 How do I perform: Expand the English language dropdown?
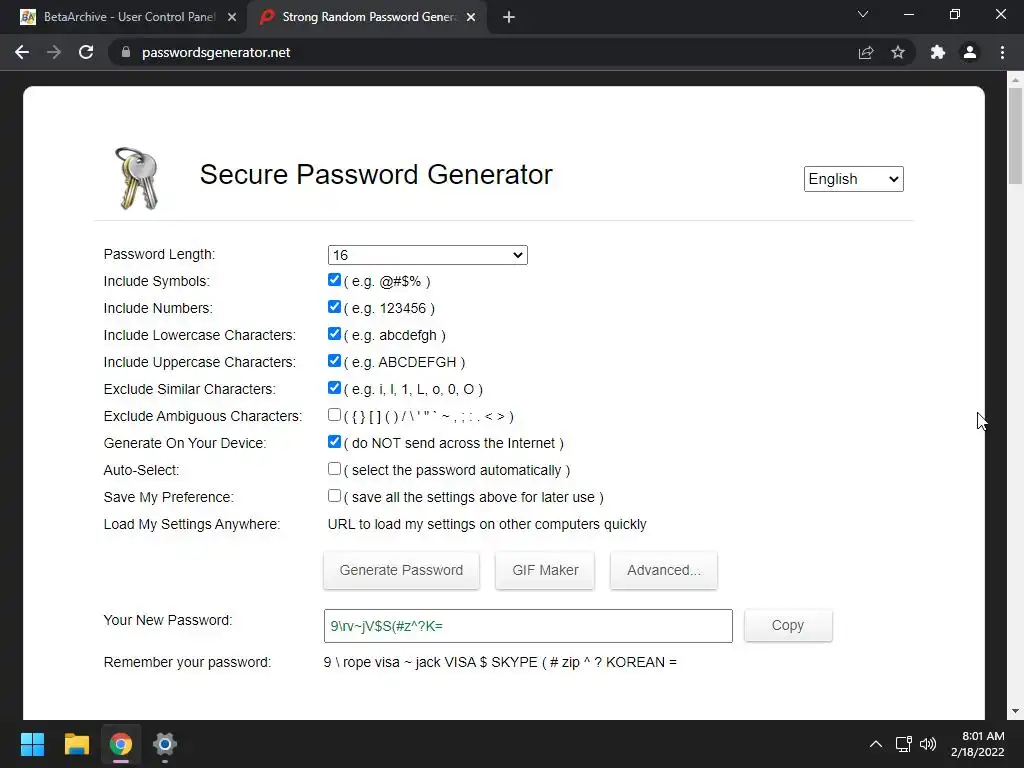click(x=853, y=179)
